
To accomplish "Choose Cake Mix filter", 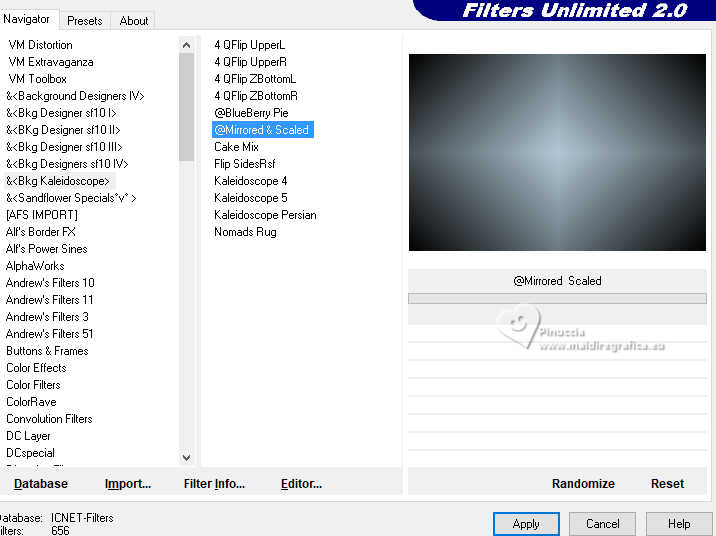I will (x=237, y=147).
